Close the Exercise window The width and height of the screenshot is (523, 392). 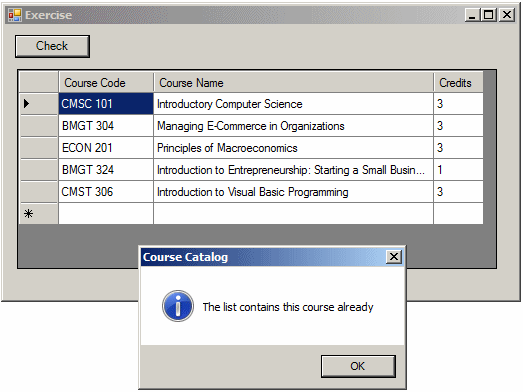click(507, 15)
